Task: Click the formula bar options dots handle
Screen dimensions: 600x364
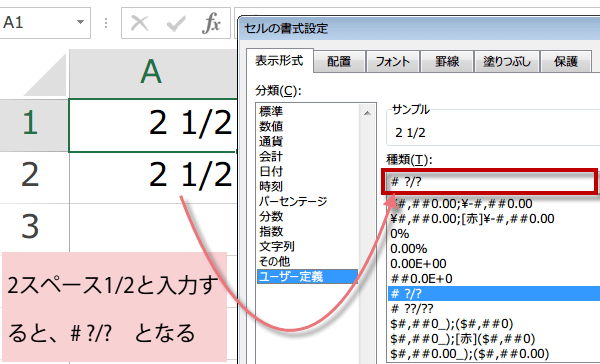Action: 106,24
